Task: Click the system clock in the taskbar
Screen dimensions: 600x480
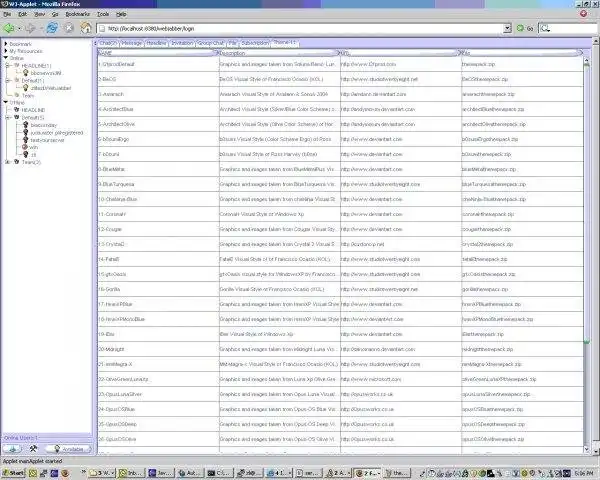Action: tap(584, 473)
